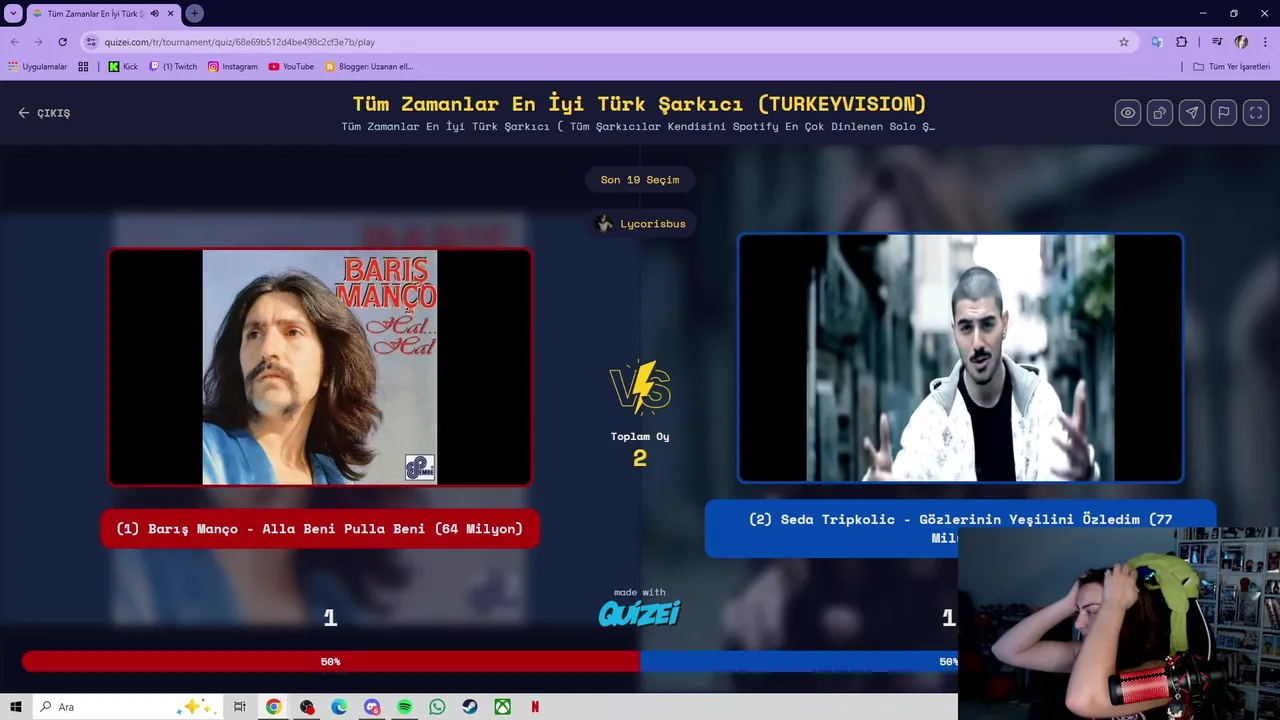Bookmark the page with the star icon
The height and width of the screenshot is (720, 1280).
(1124, 42)
